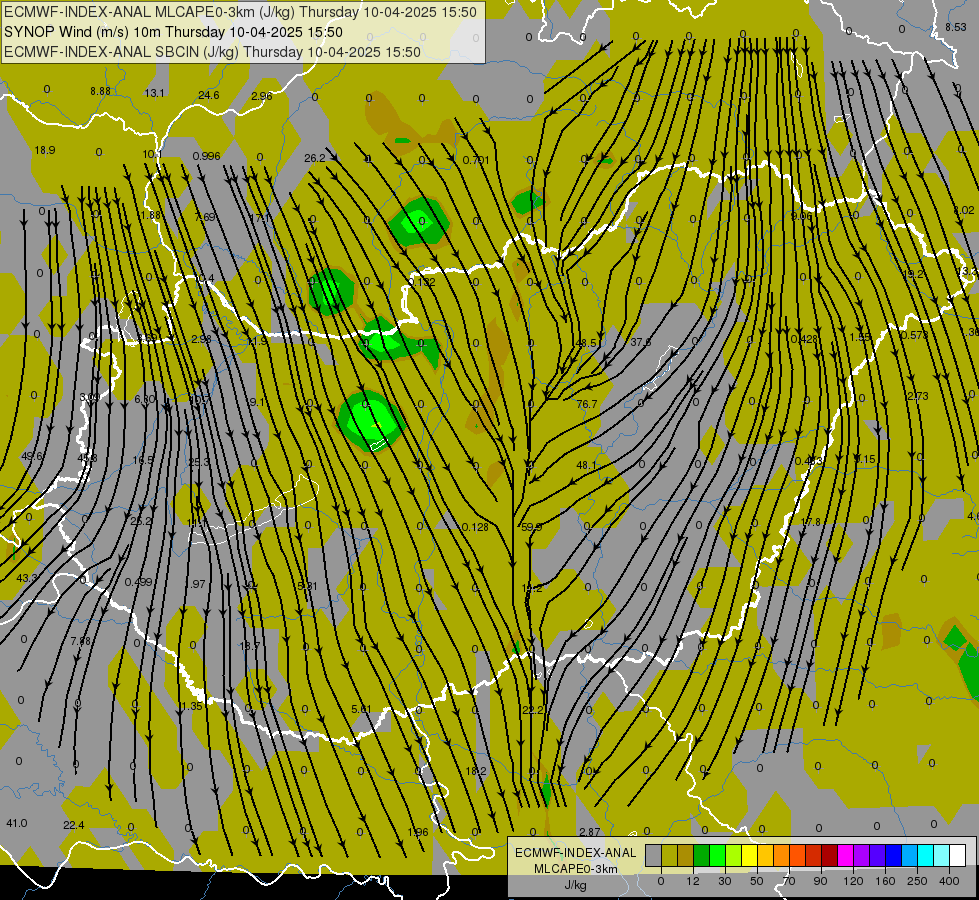Select the magenta legend color box
Screen dimensions: 979x900
845,856
